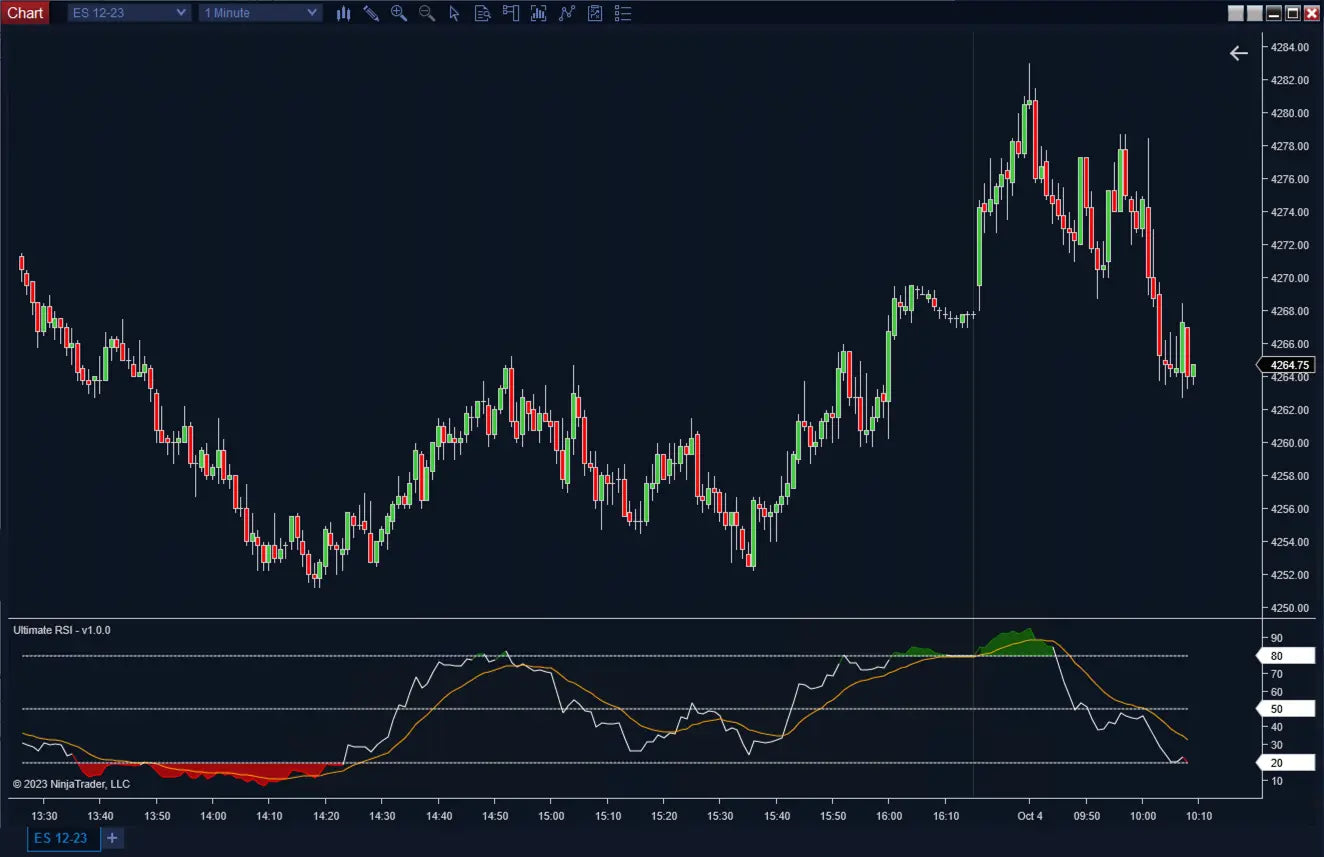Select the ES 12-23 tab
Image resolution: width=1324 pixels, height=857 pixels.
(61, 838)
